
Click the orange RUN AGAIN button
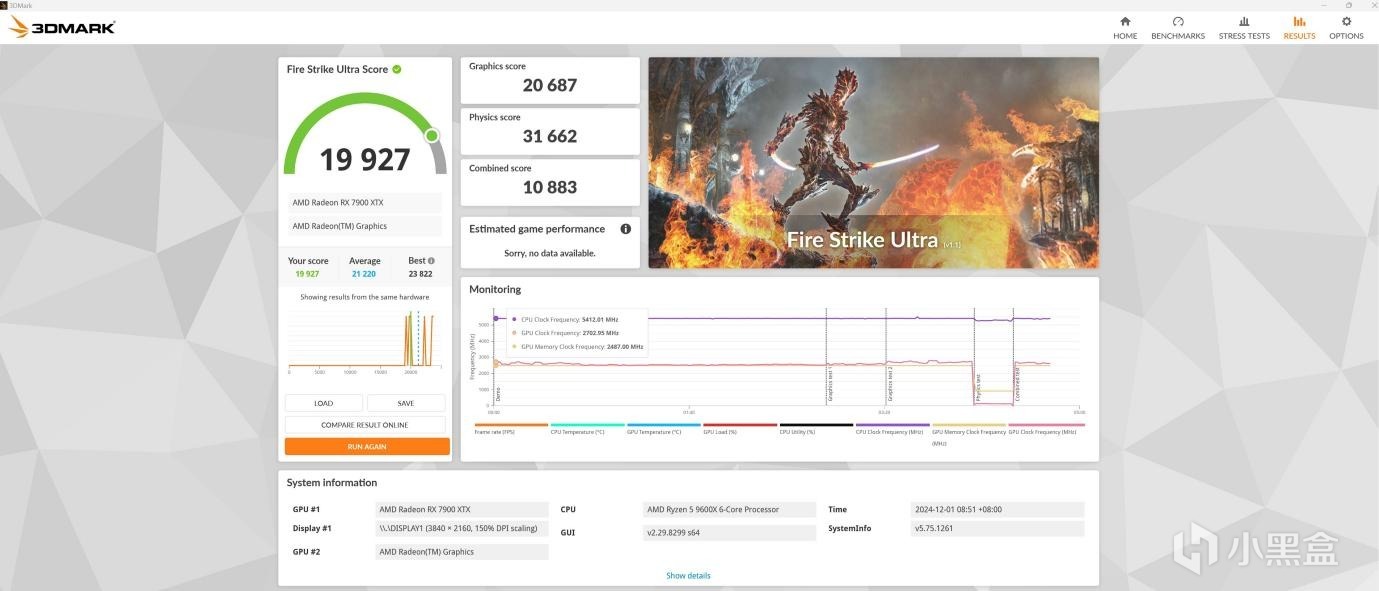point(367,447)
